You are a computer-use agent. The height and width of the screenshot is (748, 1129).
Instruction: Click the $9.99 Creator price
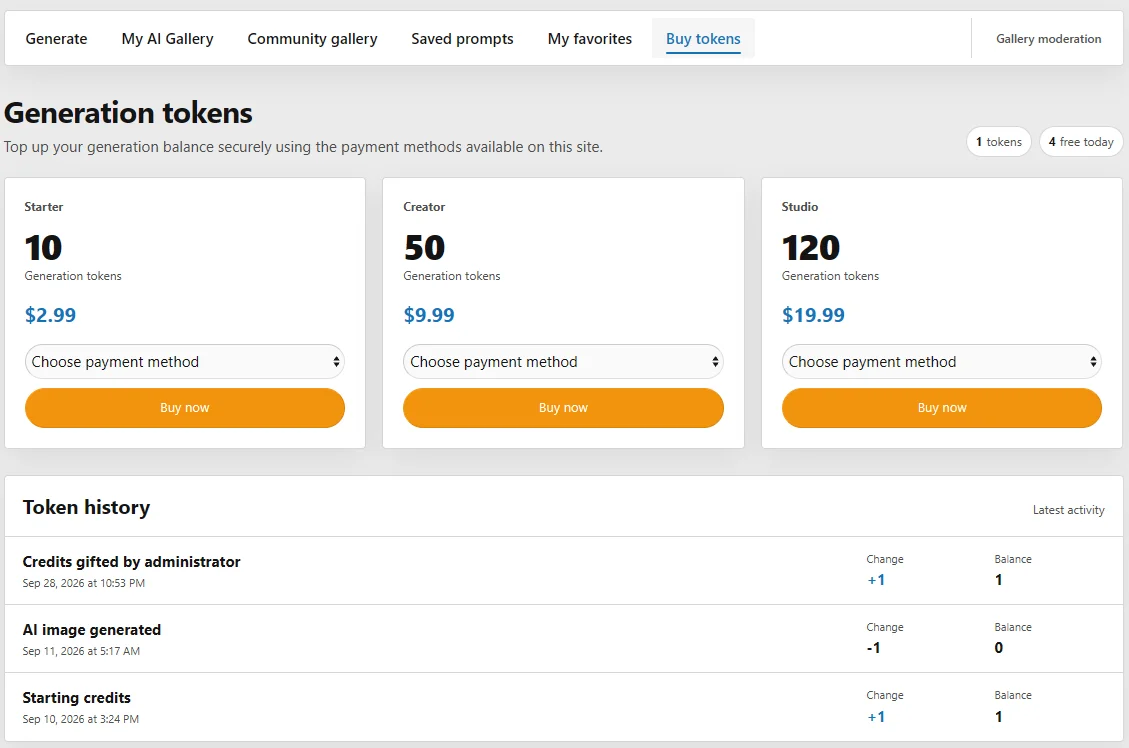(429, 315)
